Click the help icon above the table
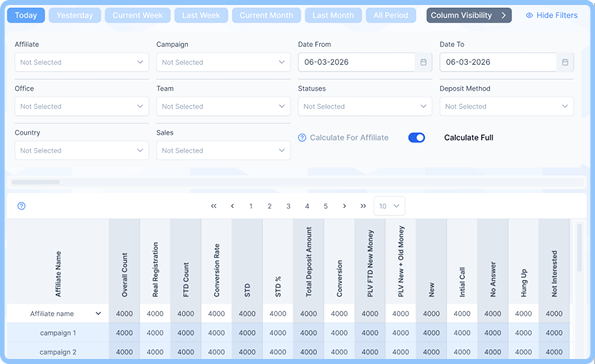 pos(22,206)
